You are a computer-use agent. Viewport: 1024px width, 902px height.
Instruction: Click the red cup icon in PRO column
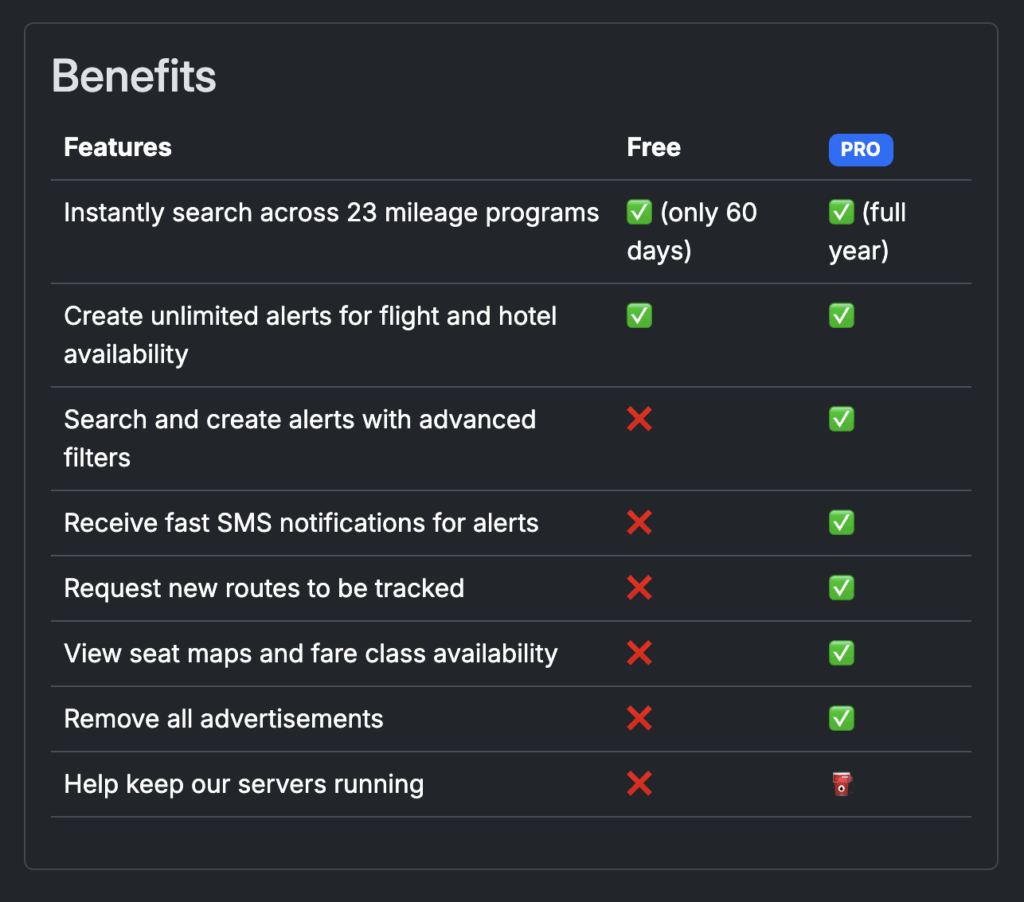[842, 783]
